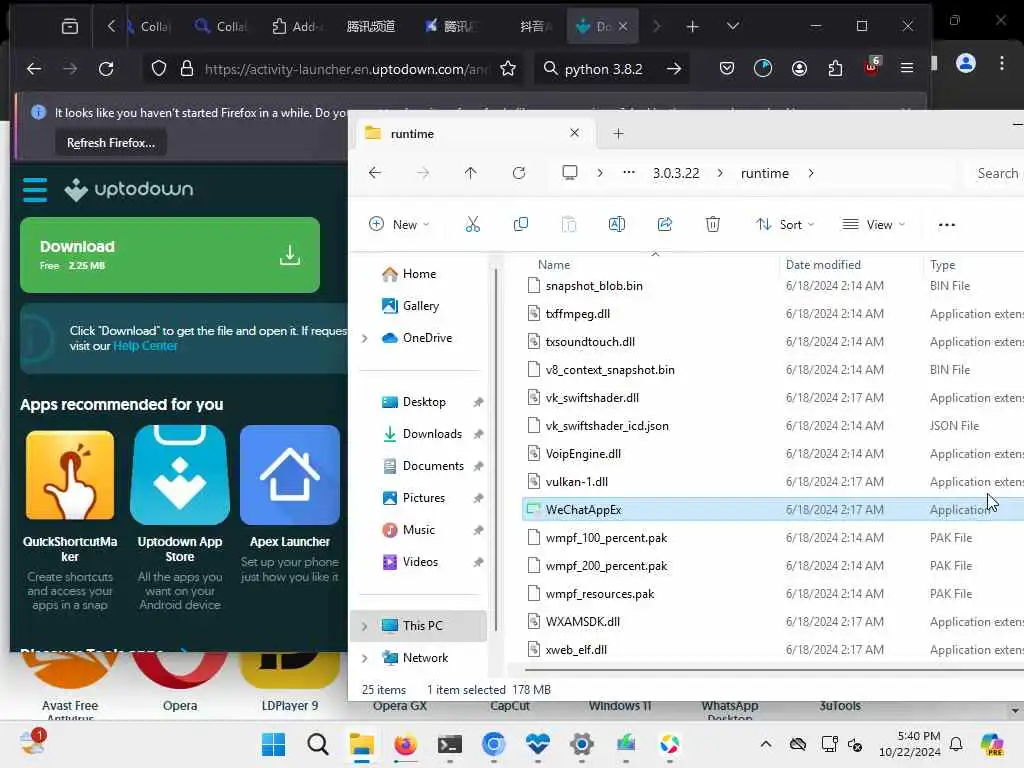This screenshot has width=1024, height=768.
Task: Click the Share icon in File Explorer toolbar
Action: (x=665, y=225)
